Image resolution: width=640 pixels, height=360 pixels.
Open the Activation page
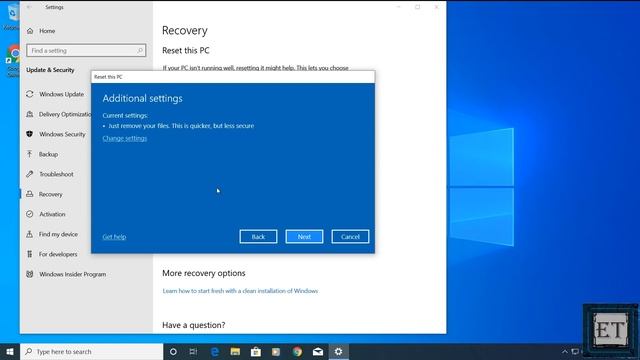tap(52, 214)
